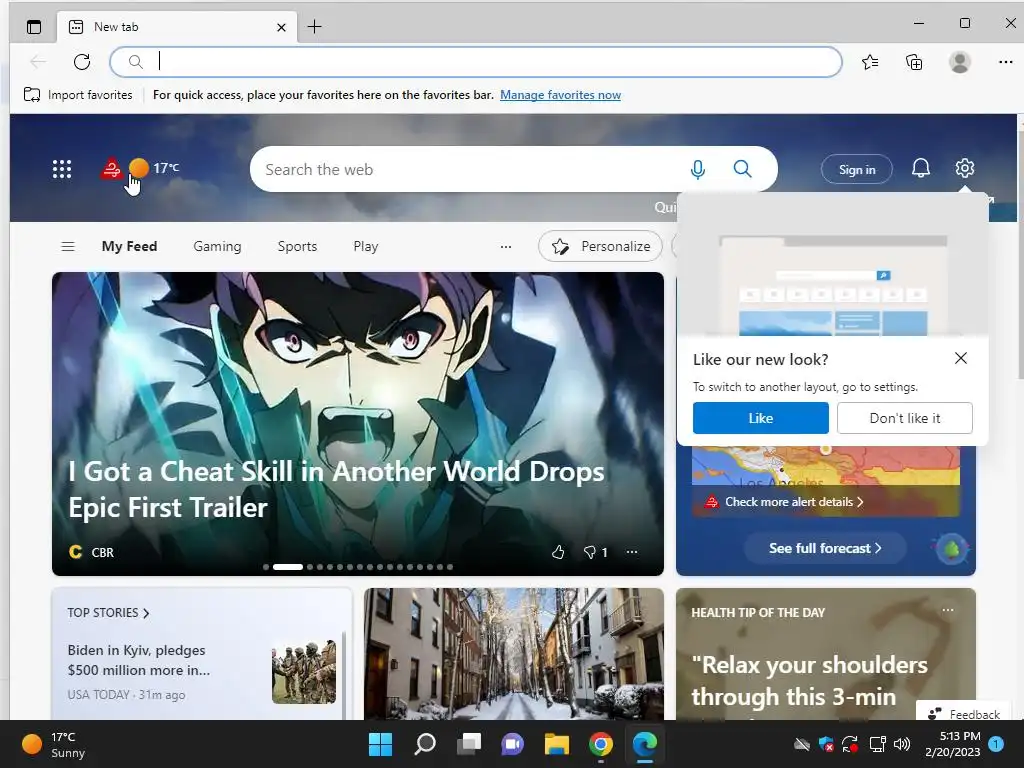Focus the browser address bar
This screenshot has width=1024, height=768.
pos(475,62)
